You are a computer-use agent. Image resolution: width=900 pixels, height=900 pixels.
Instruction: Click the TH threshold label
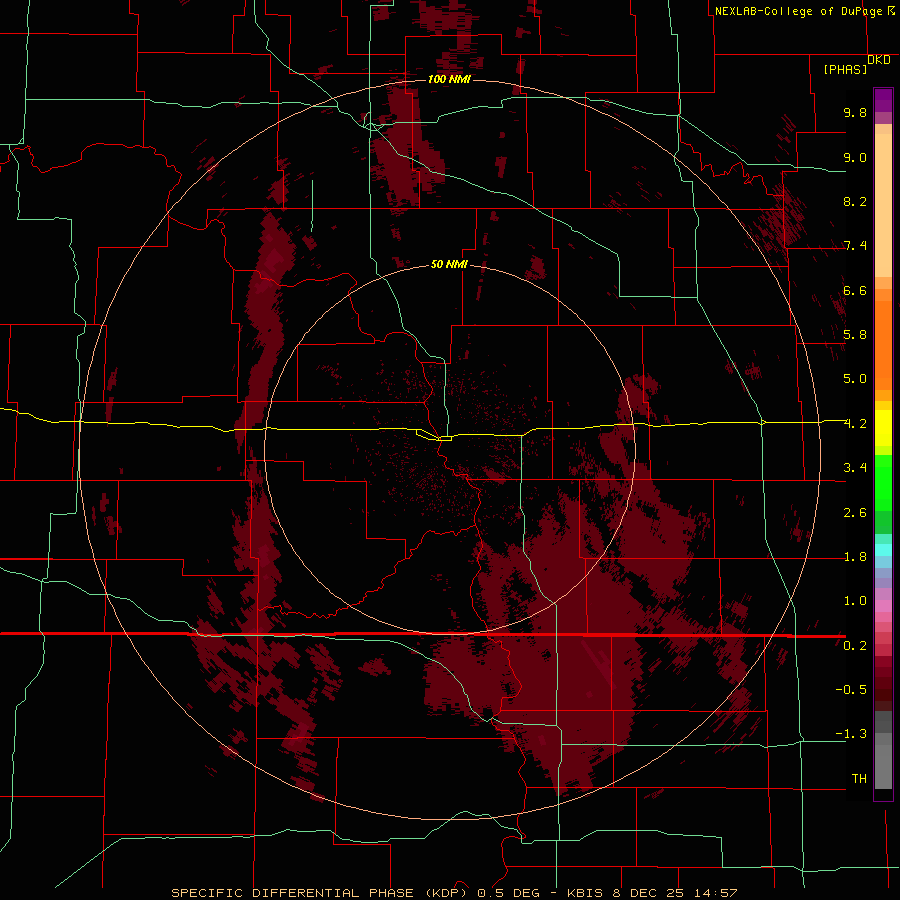(859, 778)
